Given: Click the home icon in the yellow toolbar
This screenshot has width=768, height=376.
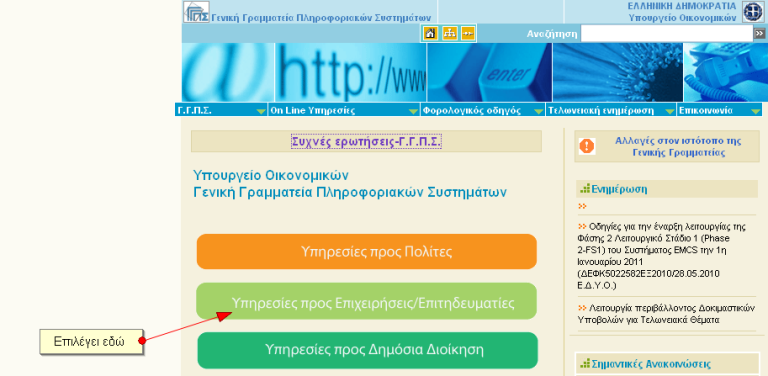Looking at the screenshot, I should click(431, 33).
